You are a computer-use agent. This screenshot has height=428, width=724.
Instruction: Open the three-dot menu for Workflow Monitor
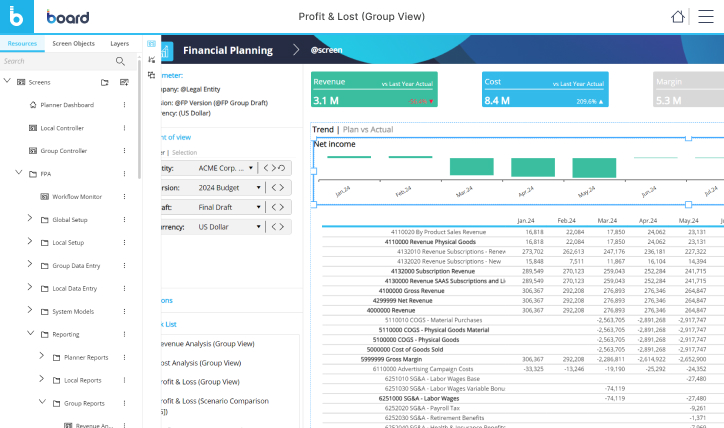[x=125, y=197]
